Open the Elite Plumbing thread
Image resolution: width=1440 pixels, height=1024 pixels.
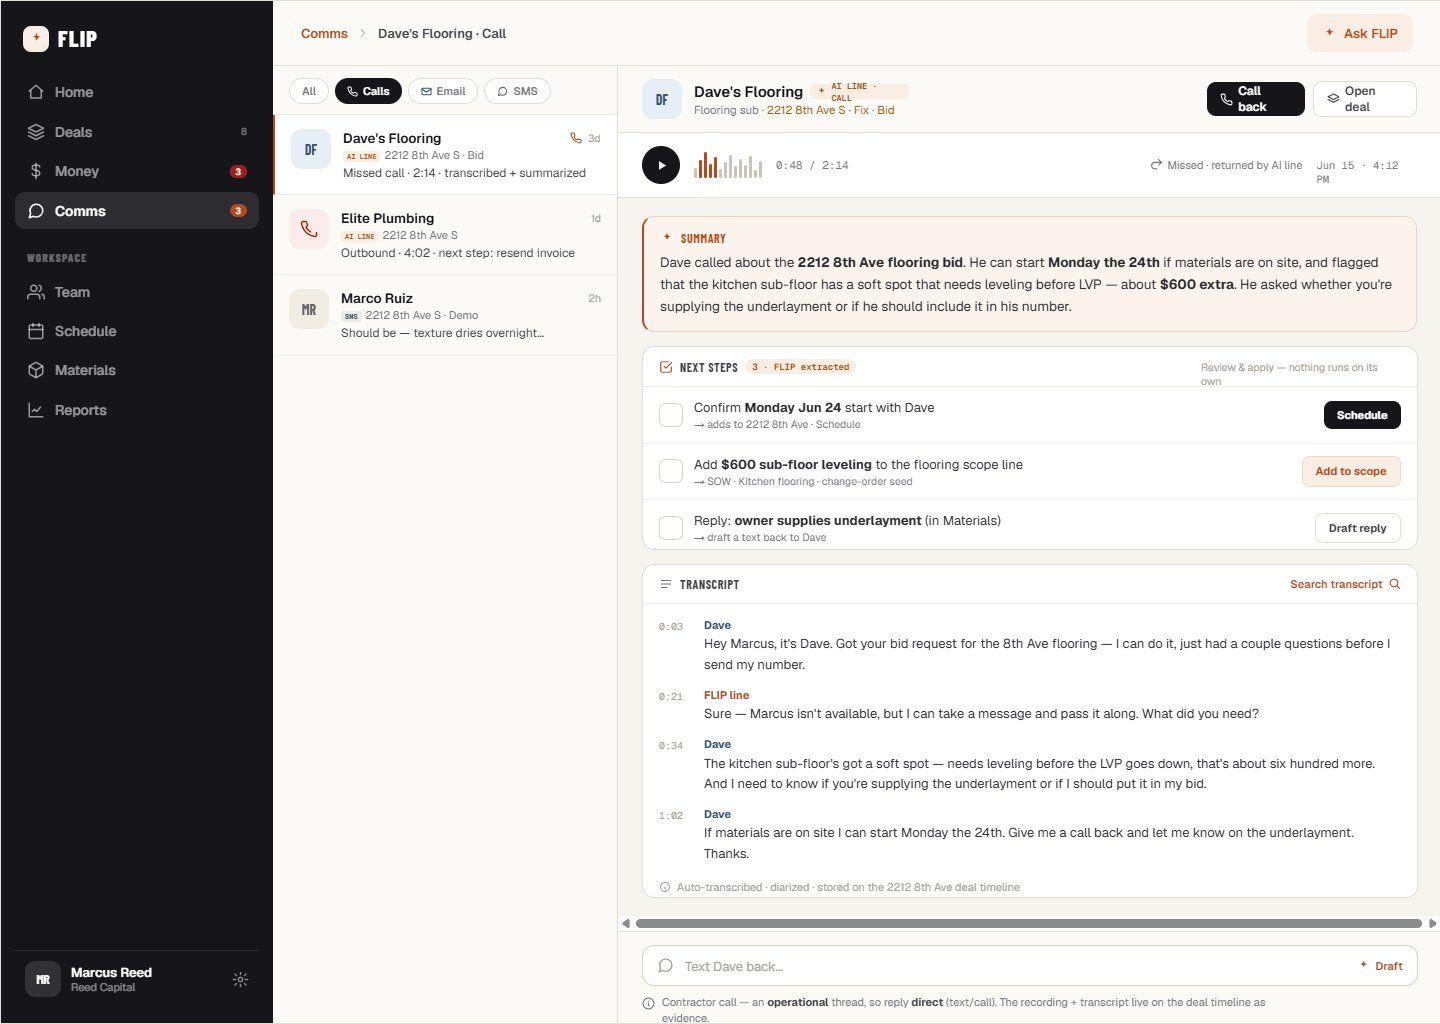point(445,235)
